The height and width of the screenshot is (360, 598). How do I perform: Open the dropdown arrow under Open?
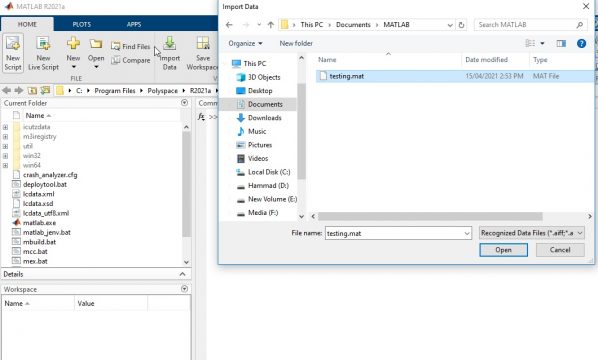(96, 67)
